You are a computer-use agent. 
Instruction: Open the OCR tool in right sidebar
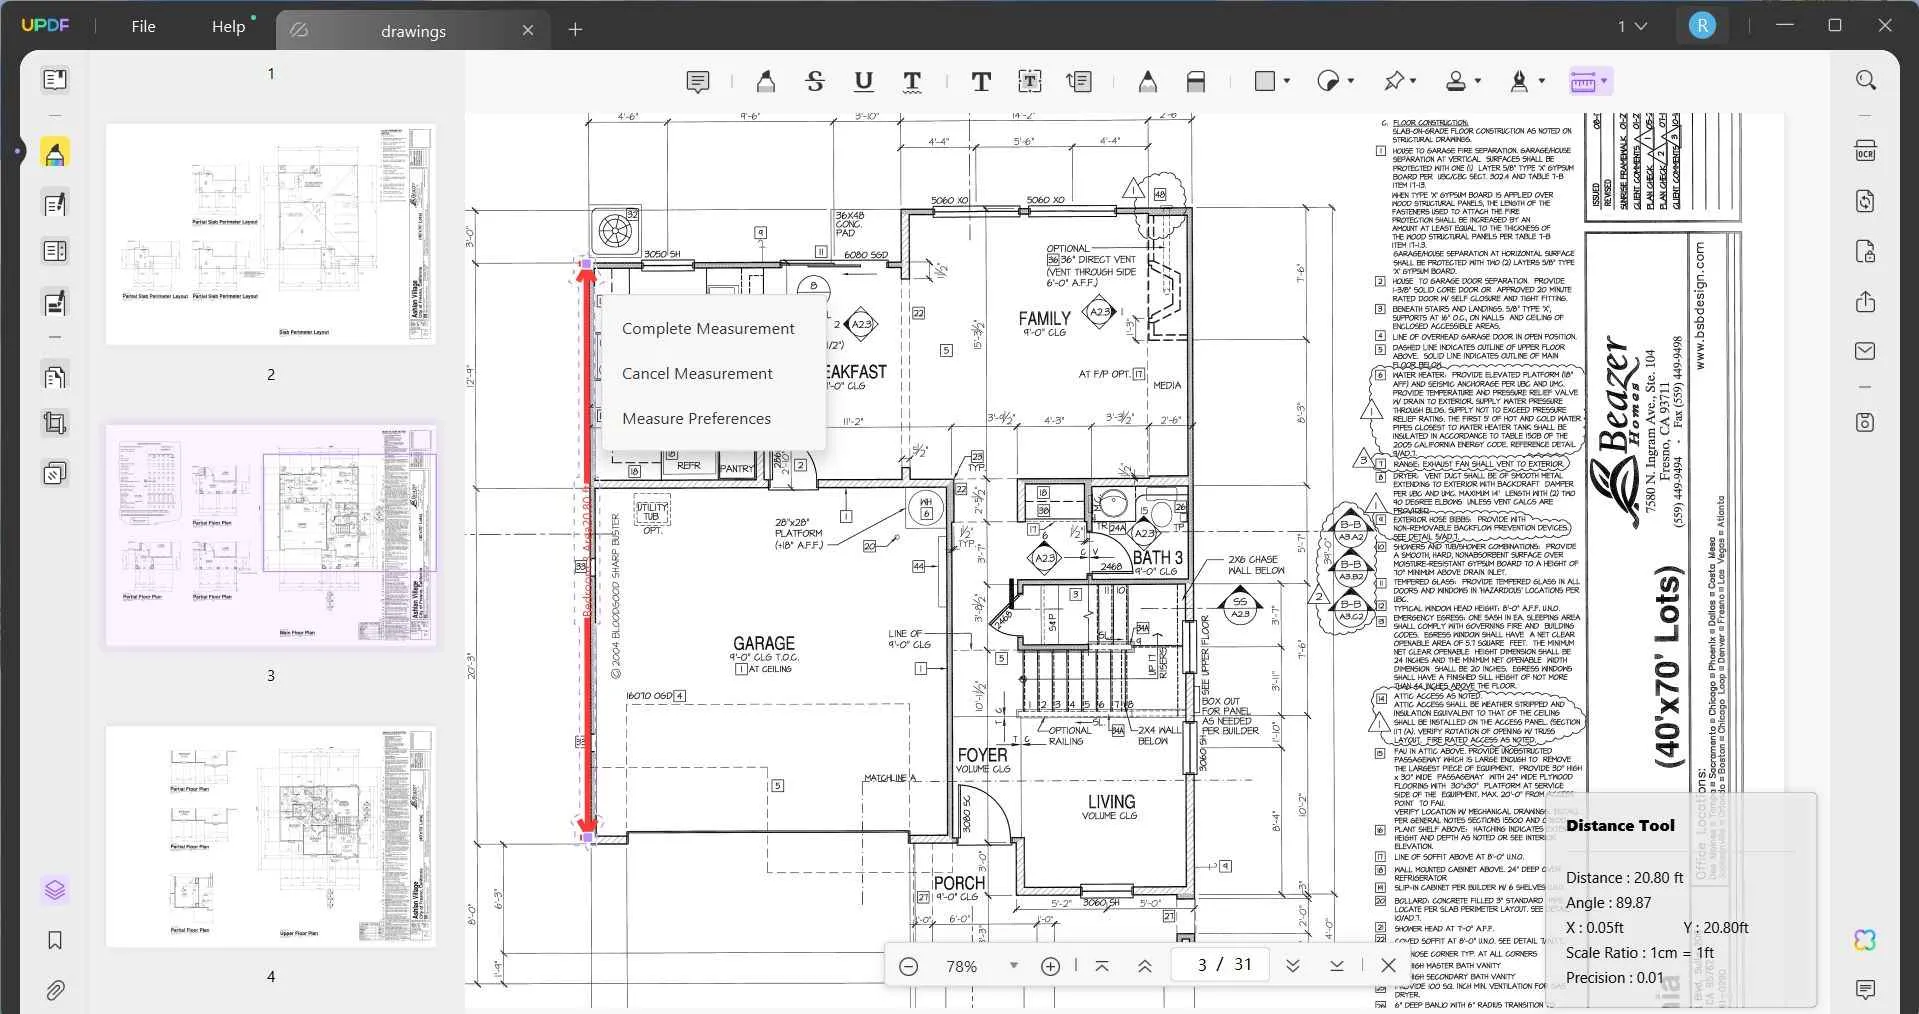[1865, 151]
